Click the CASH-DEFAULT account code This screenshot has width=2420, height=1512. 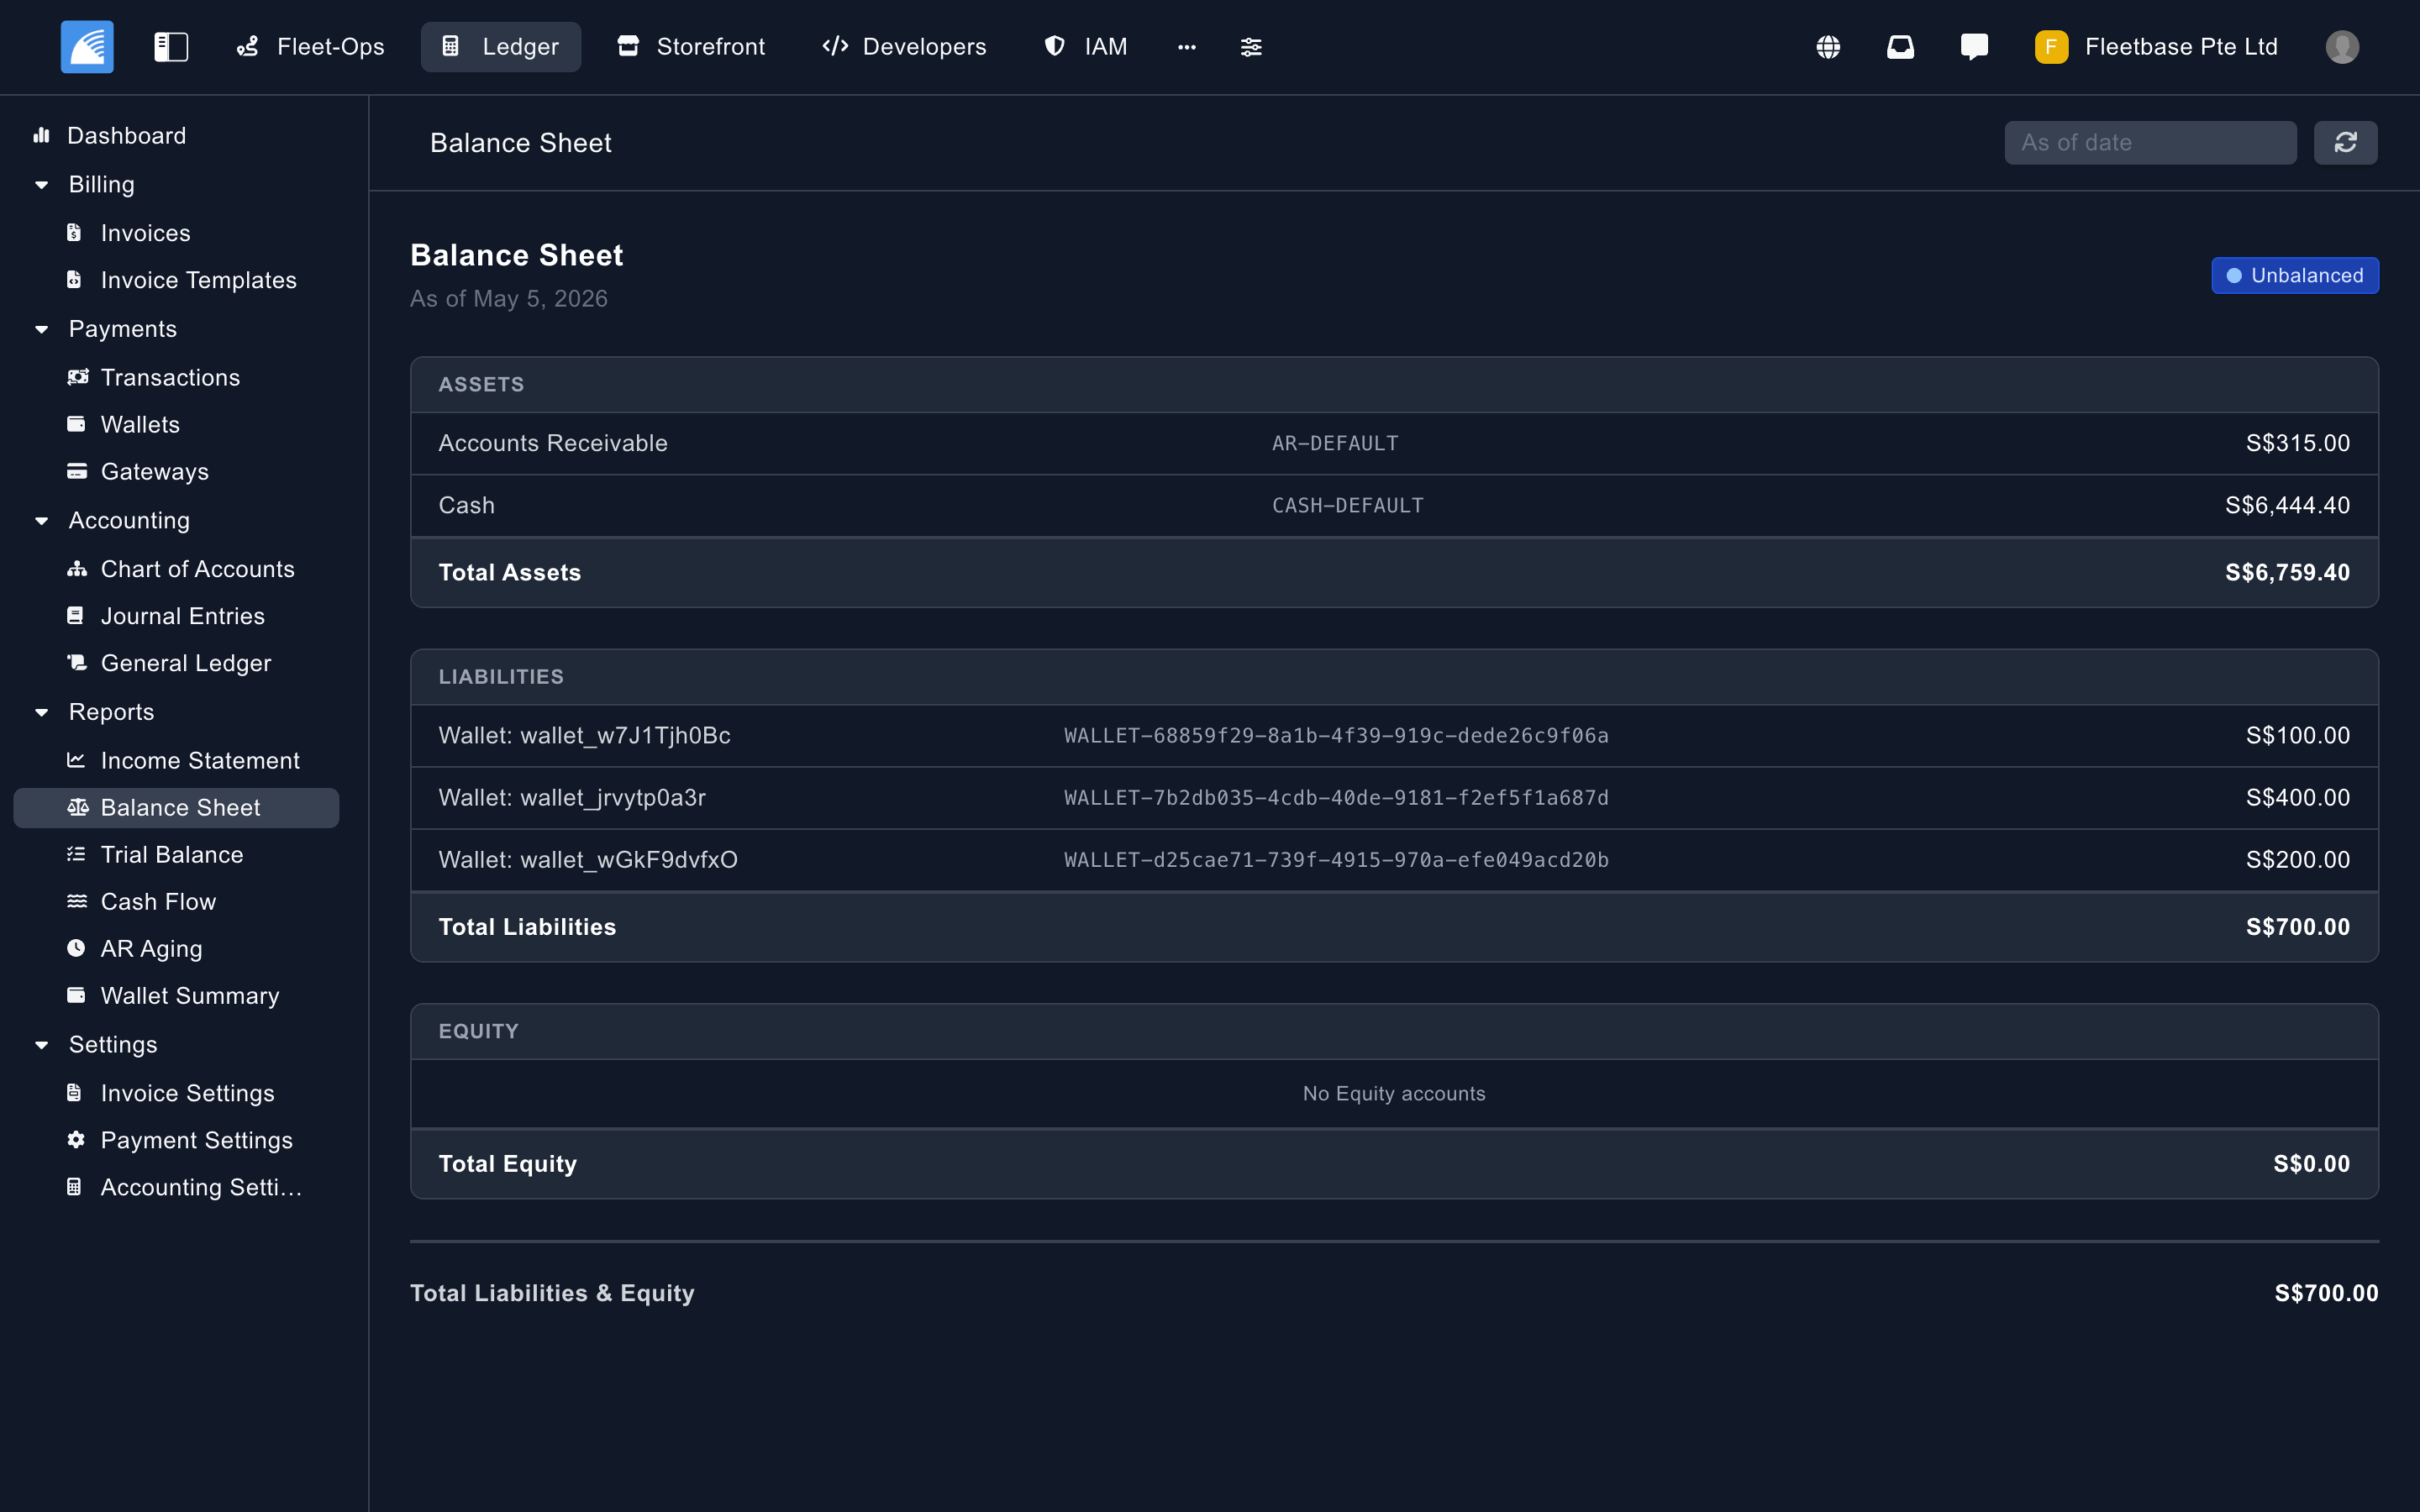pos(1347,506)
